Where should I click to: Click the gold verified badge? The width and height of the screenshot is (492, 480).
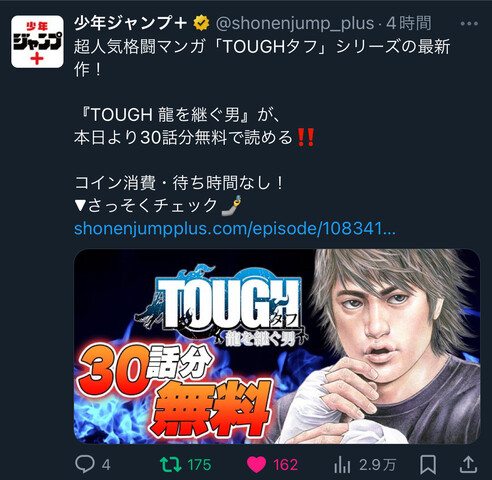(201, 23)
